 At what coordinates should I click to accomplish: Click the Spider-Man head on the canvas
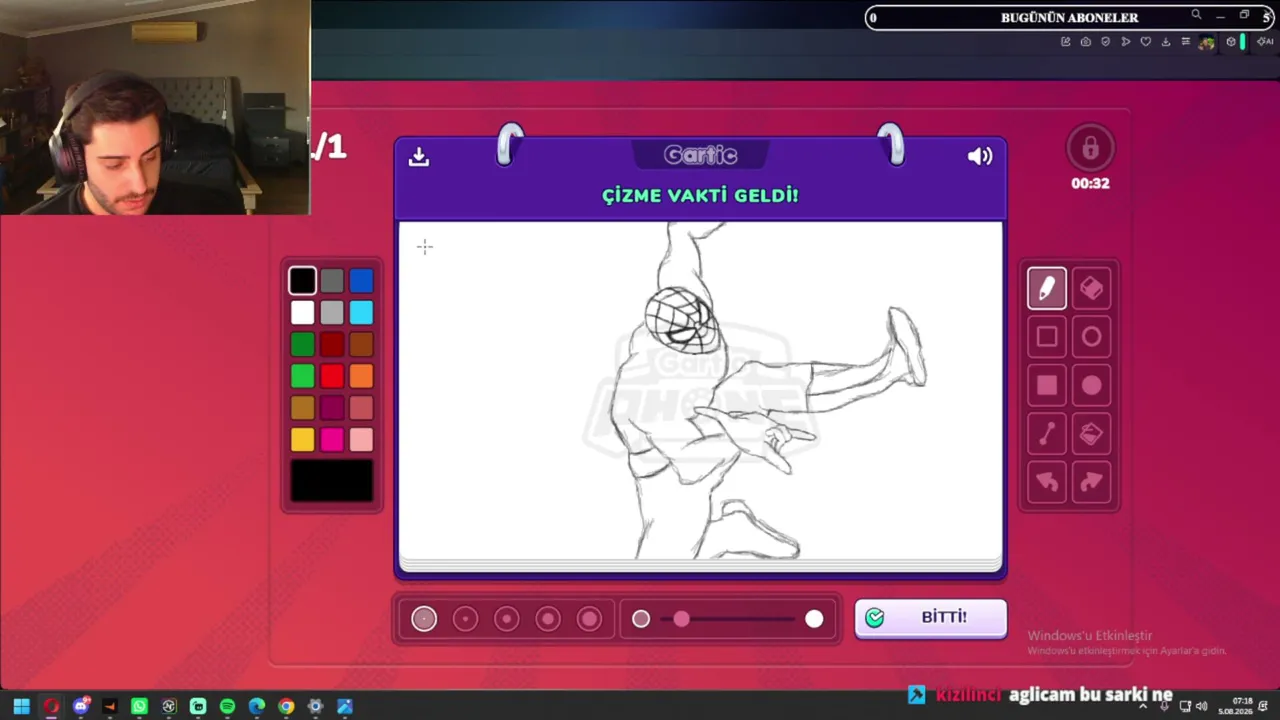(681, 319)
